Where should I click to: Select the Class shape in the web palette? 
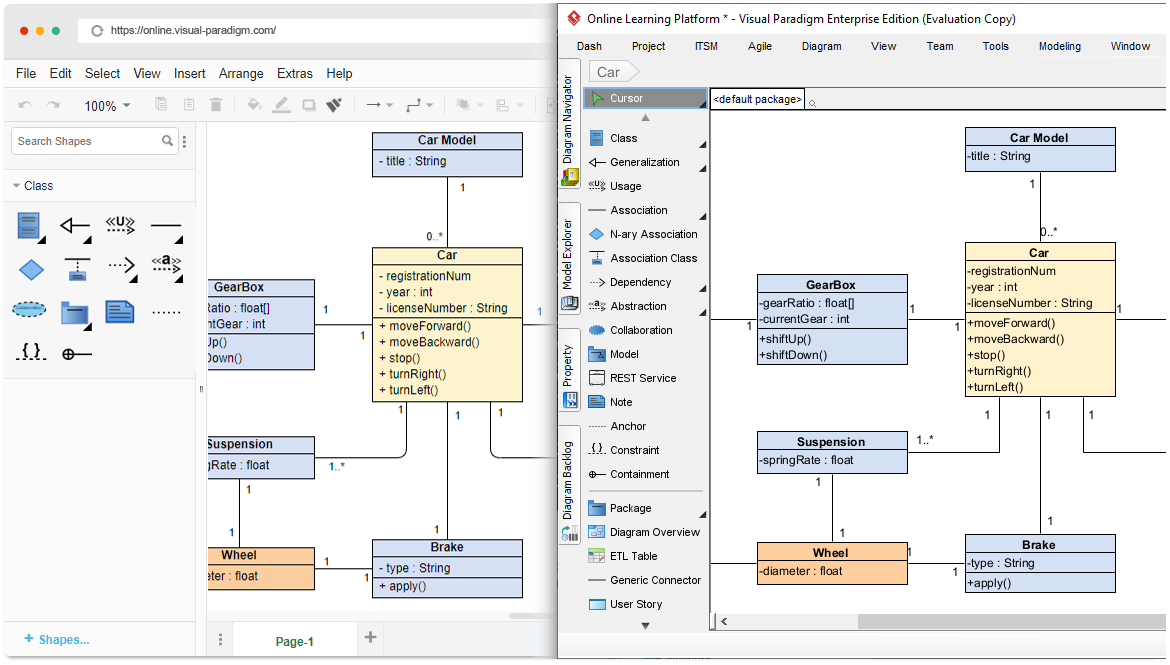29,226
